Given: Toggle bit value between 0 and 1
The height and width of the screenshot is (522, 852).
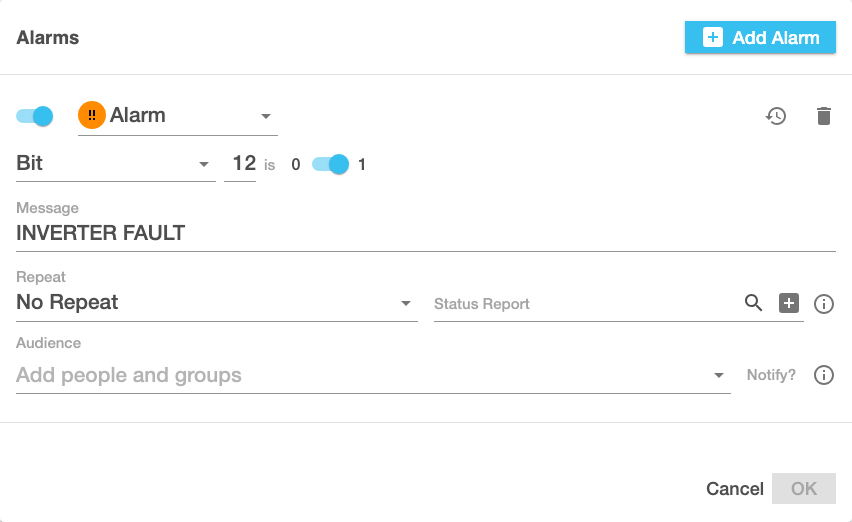Looking at the screenshot, I should [x=331, y=164].
